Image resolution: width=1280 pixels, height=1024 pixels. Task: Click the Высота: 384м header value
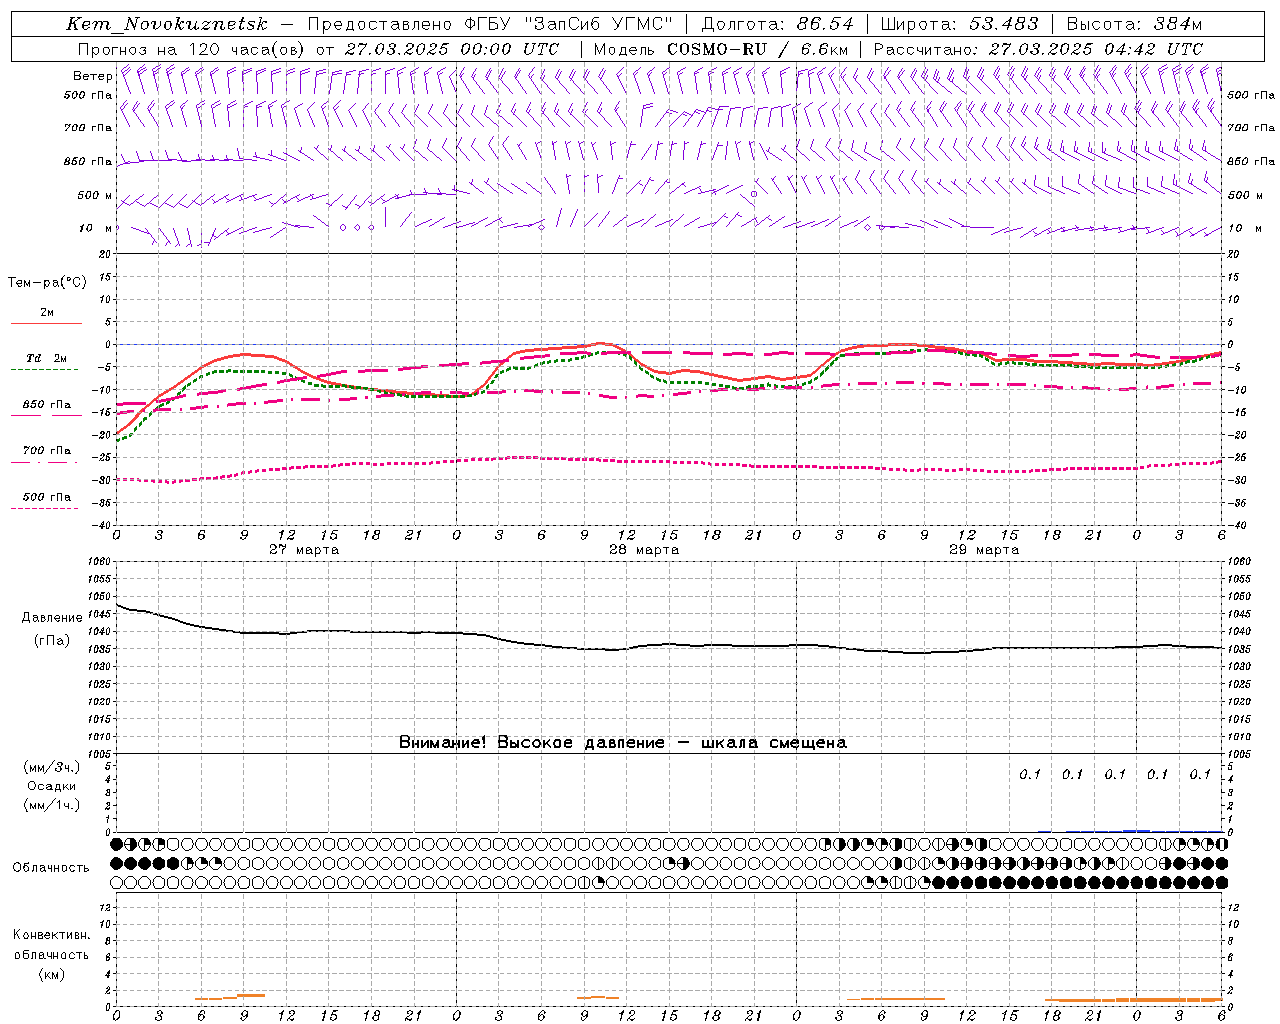[1134, 23]
